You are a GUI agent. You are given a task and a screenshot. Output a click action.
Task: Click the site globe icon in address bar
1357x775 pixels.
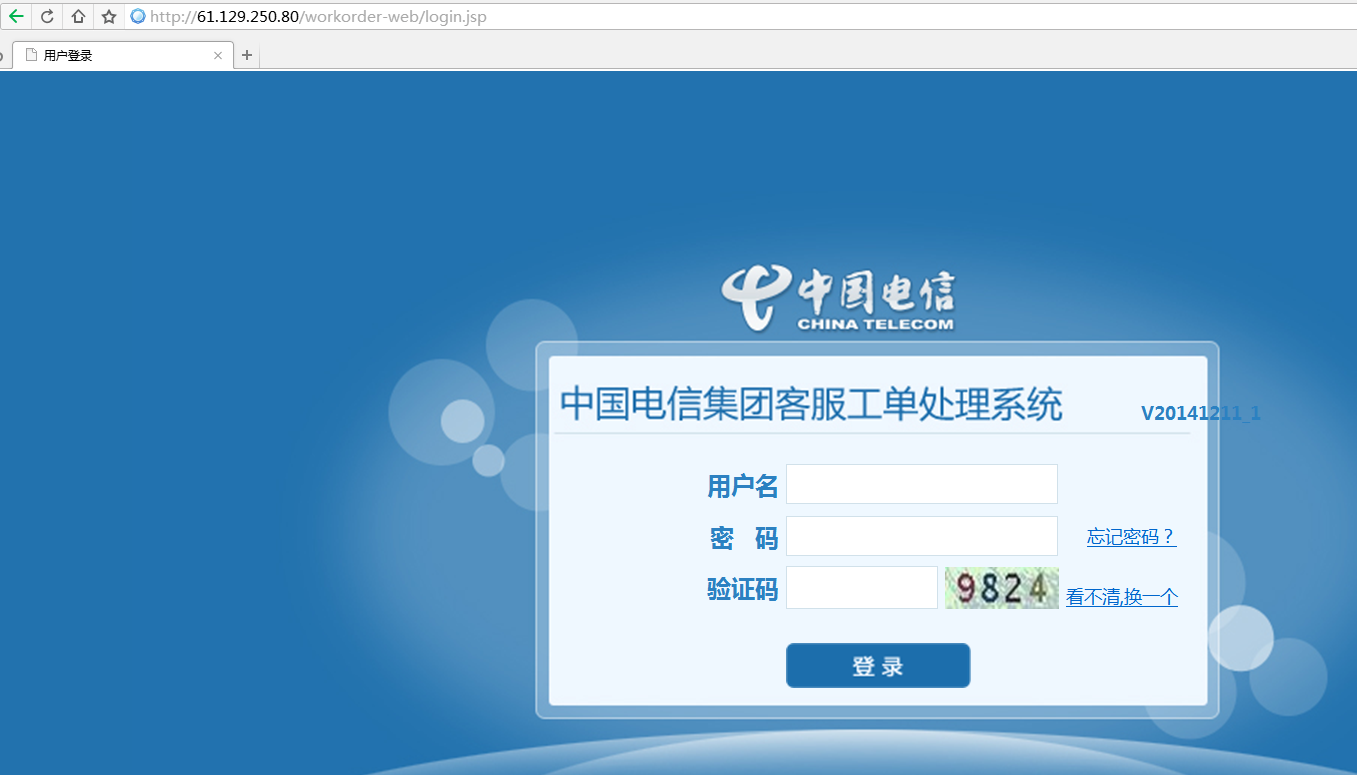pos(138,16)
